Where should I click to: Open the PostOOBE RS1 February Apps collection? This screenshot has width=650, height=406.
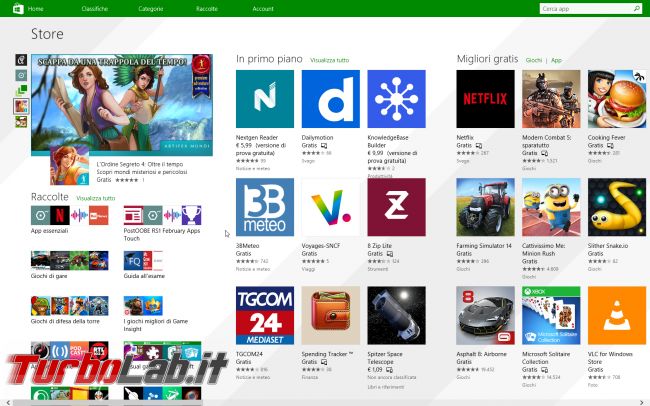pos(162,223)
